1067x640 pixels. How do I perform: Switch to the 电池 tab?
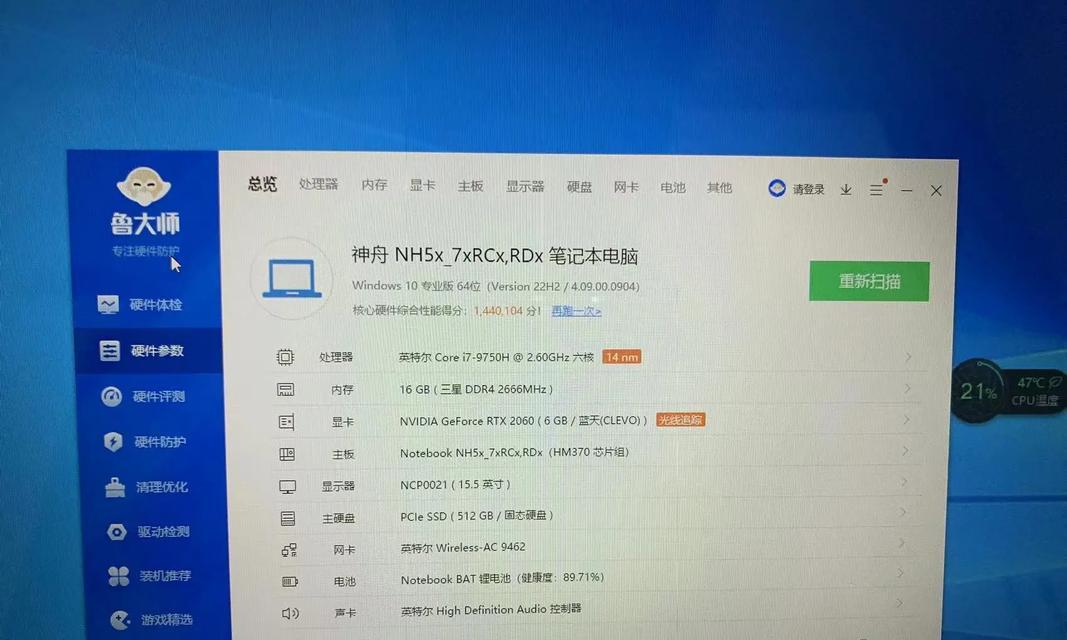point(672,187)
